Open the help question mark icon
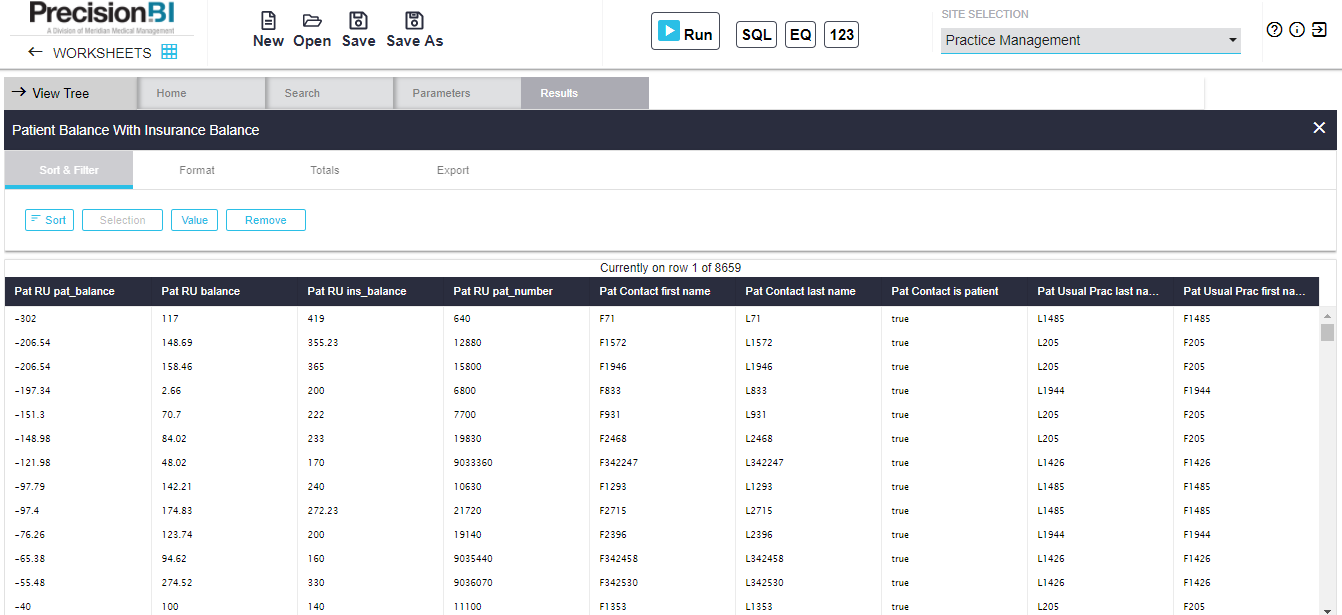 pyautogui.click(x=1274, y=30)
